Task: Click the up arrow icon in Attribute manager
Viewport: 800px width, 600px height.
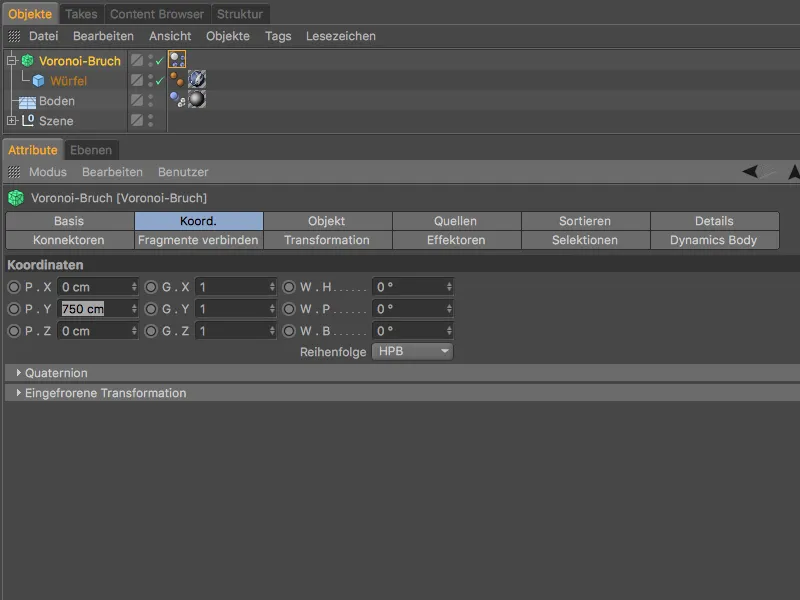Action: (x=794, y=172)
